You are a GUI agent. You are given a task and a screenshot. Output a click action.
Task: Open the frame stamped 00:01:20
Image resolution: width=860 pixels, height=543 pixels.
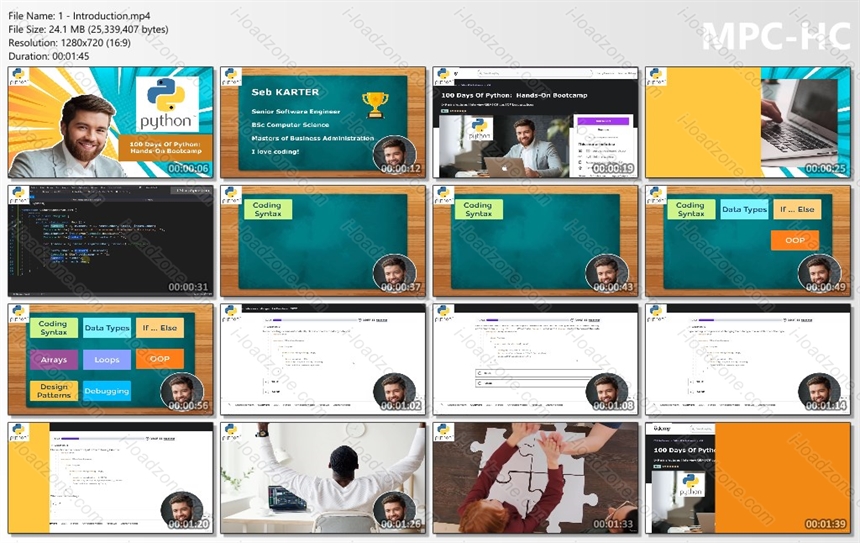(x=110, y=478)
